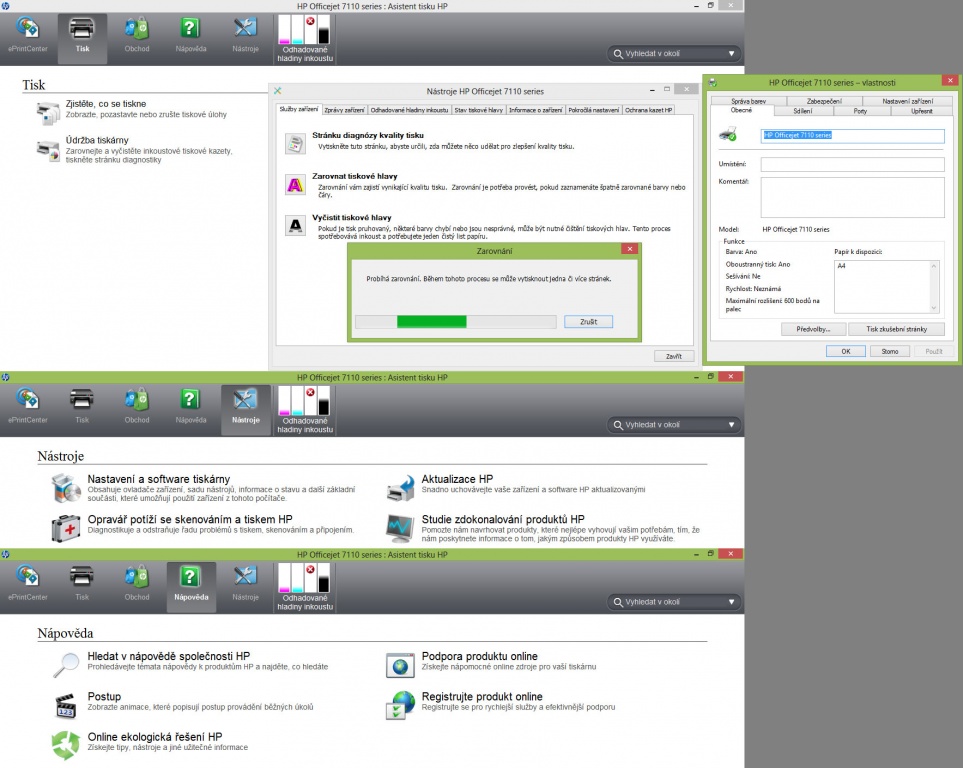Open the Správa barev tab in properties
This screenshot has width=963, height=768.
pyautogui.click(x=748, y=101)
